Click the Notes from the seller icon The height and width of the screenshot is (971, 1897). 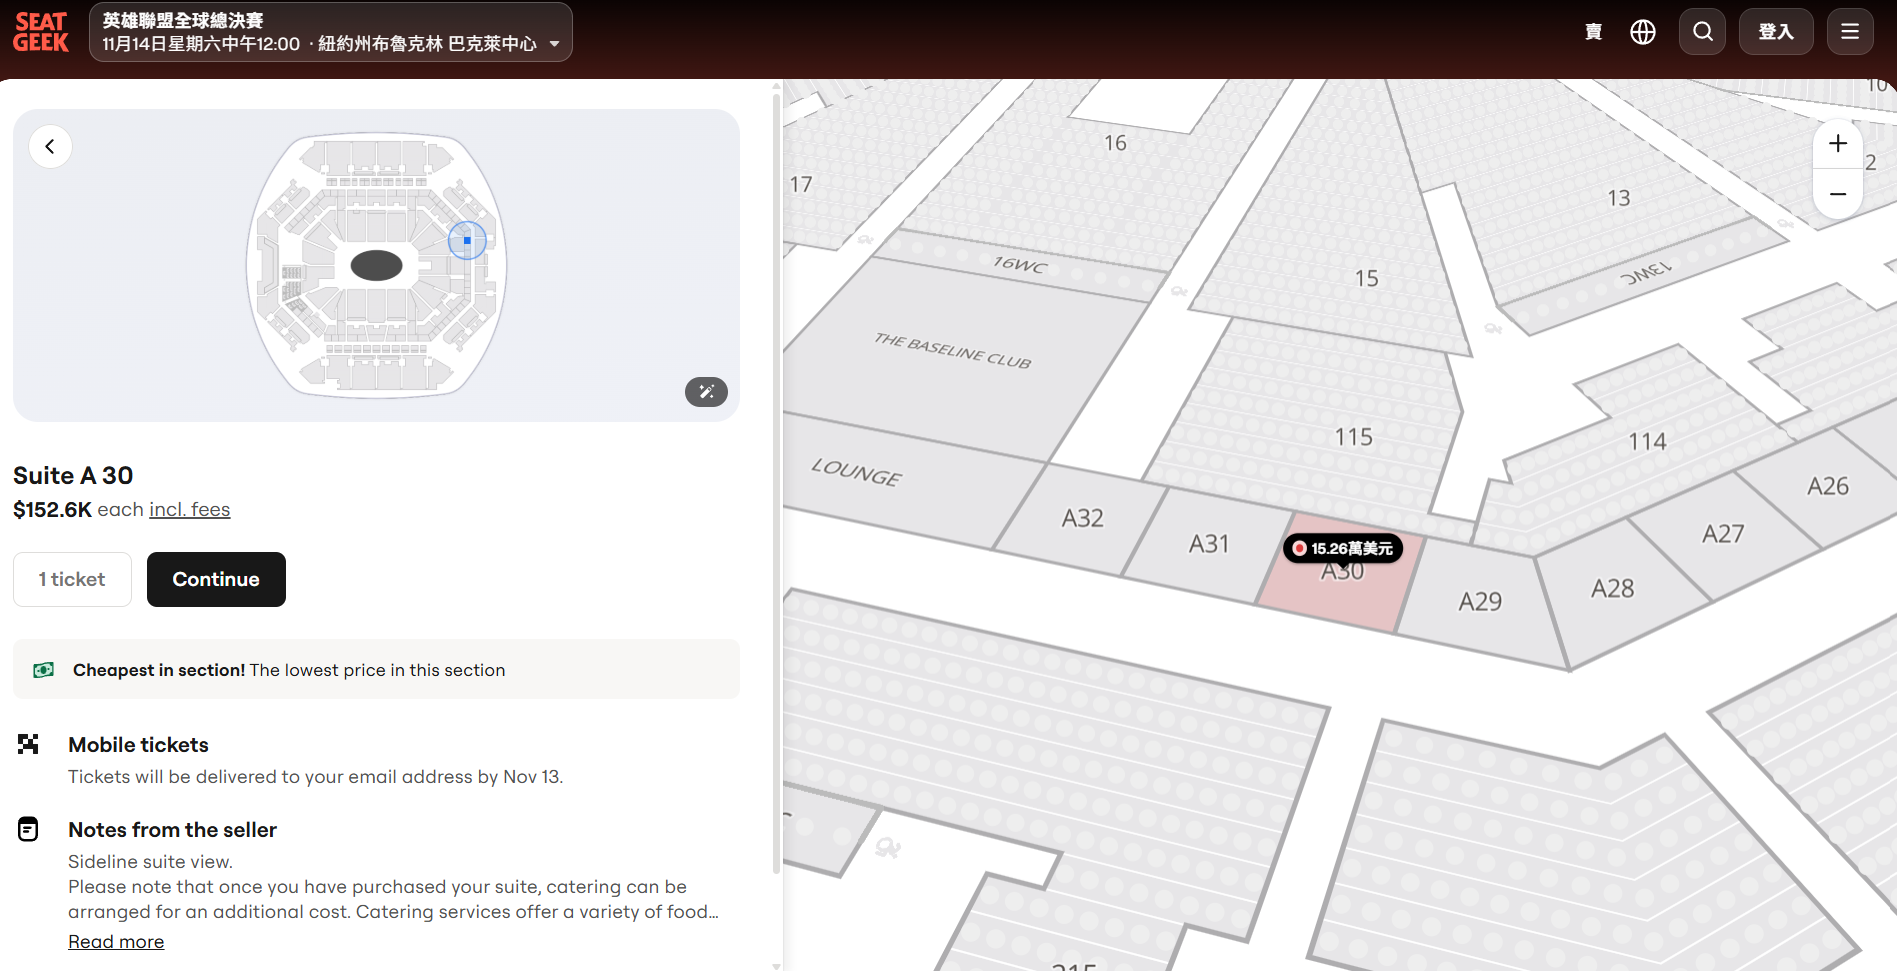pos(28,829)
